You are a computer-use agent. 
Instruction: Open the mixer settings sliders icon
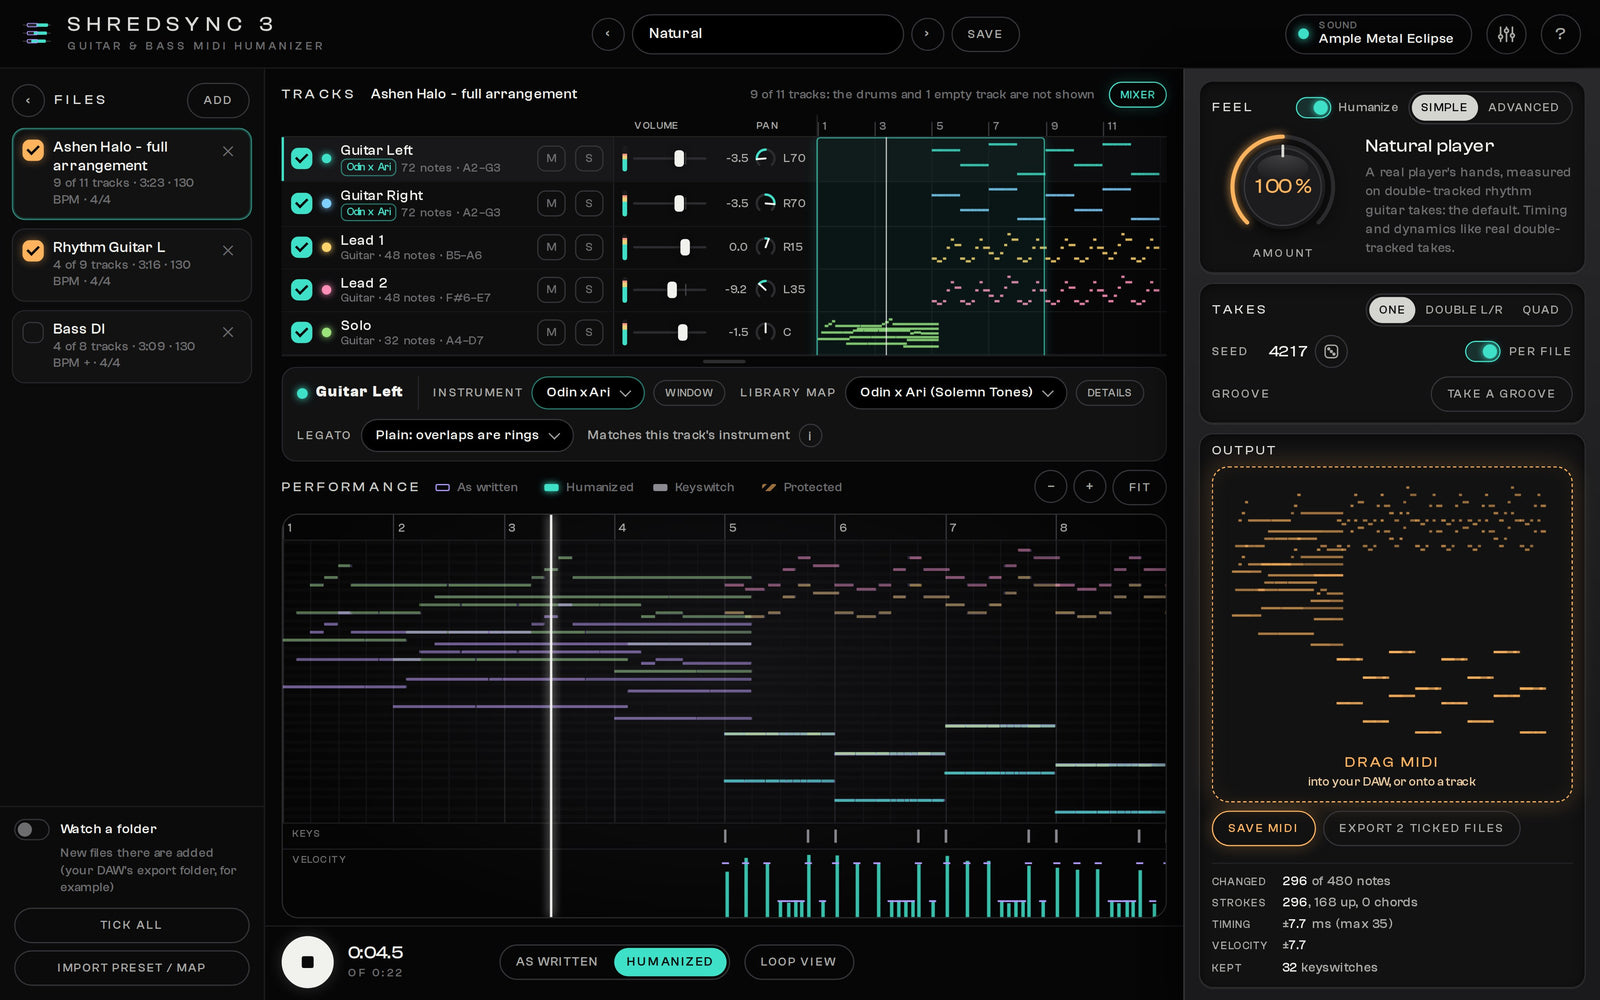tap(1506, 34)
